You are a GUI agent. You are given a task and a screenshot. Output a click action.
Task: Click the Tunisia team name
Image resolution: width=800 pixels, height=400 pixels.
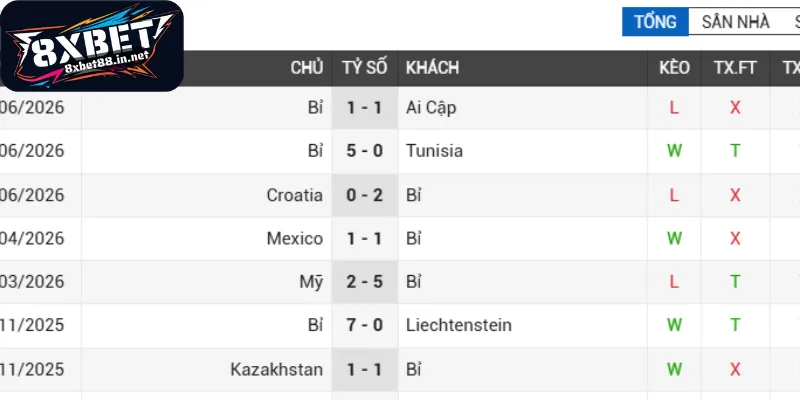pyautogui.click(x=434, y=151)
